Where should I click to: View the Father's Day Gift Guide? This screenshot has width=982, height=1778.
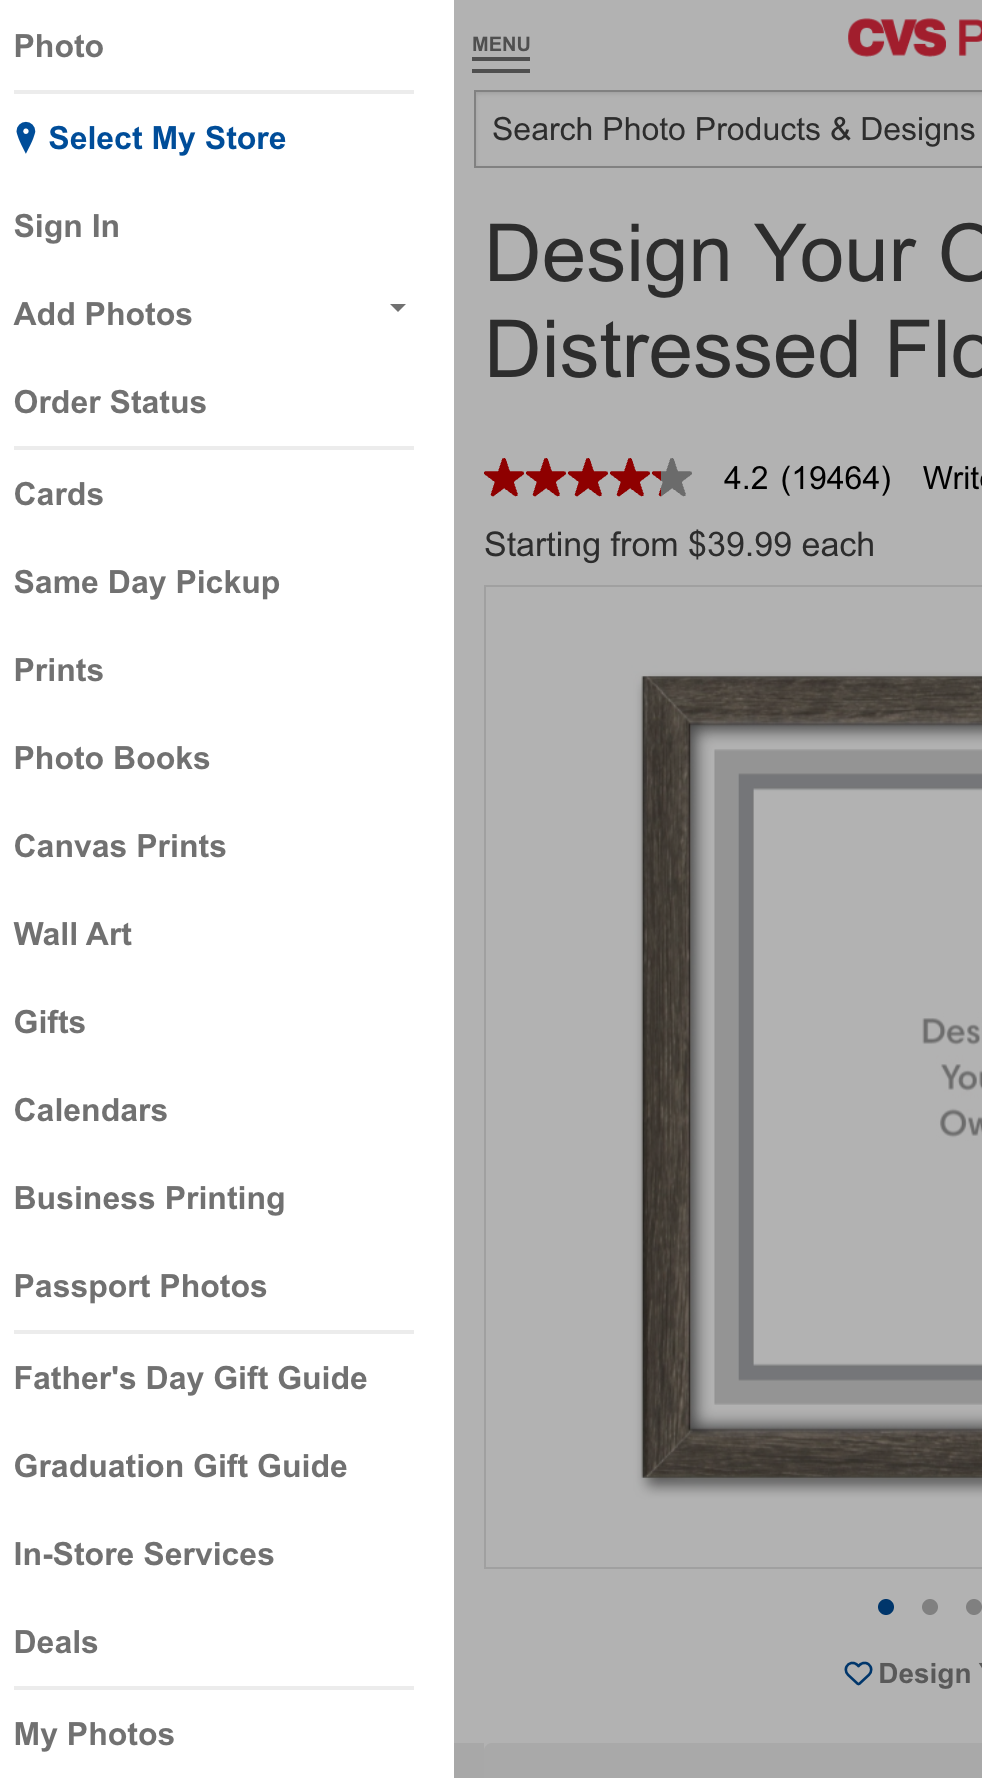(x=191, y=1378)
